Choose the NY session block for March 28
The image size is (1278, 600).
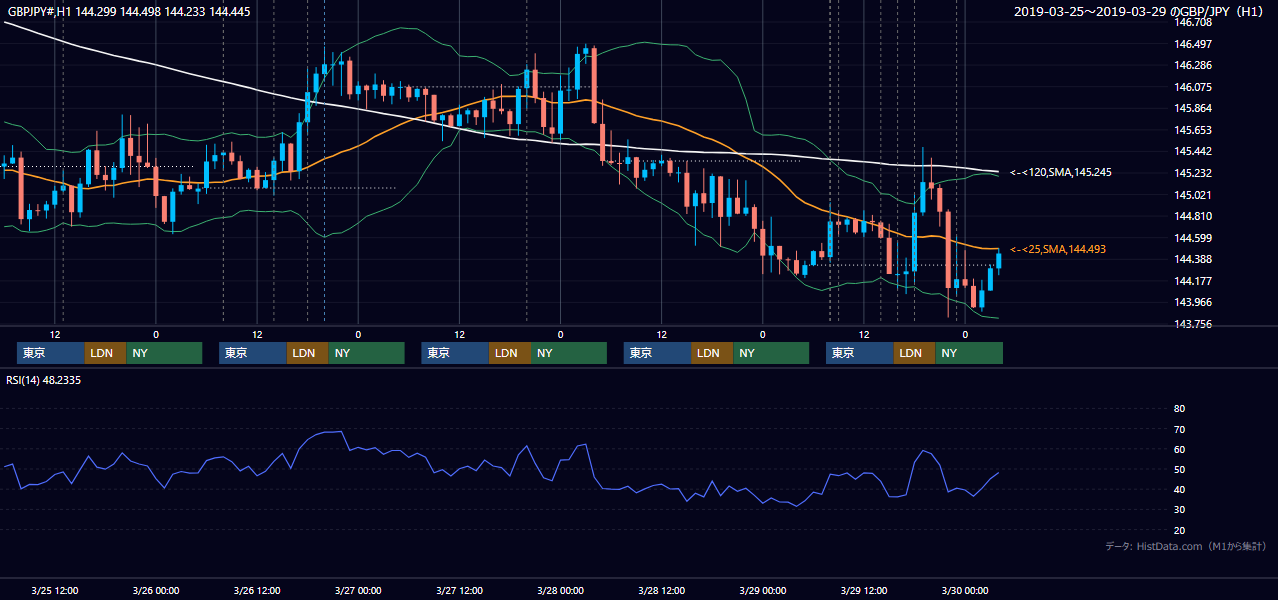click(771, 353)
